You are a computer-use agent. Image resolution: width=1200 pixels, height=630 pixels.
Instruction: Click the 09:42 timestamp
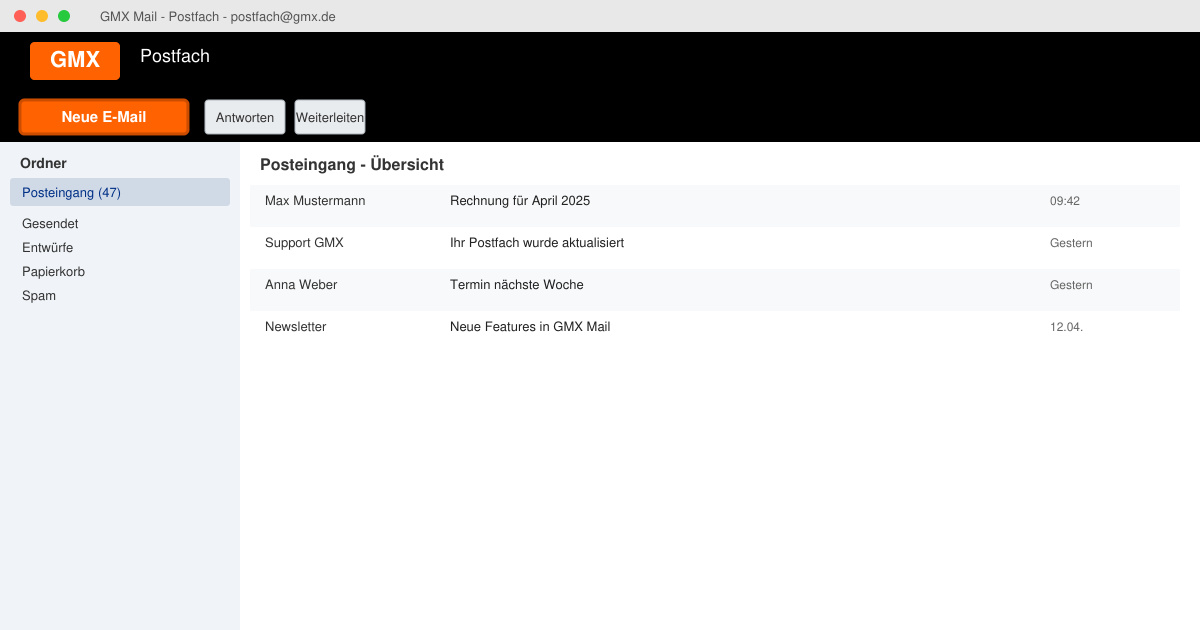(1065, 201)
